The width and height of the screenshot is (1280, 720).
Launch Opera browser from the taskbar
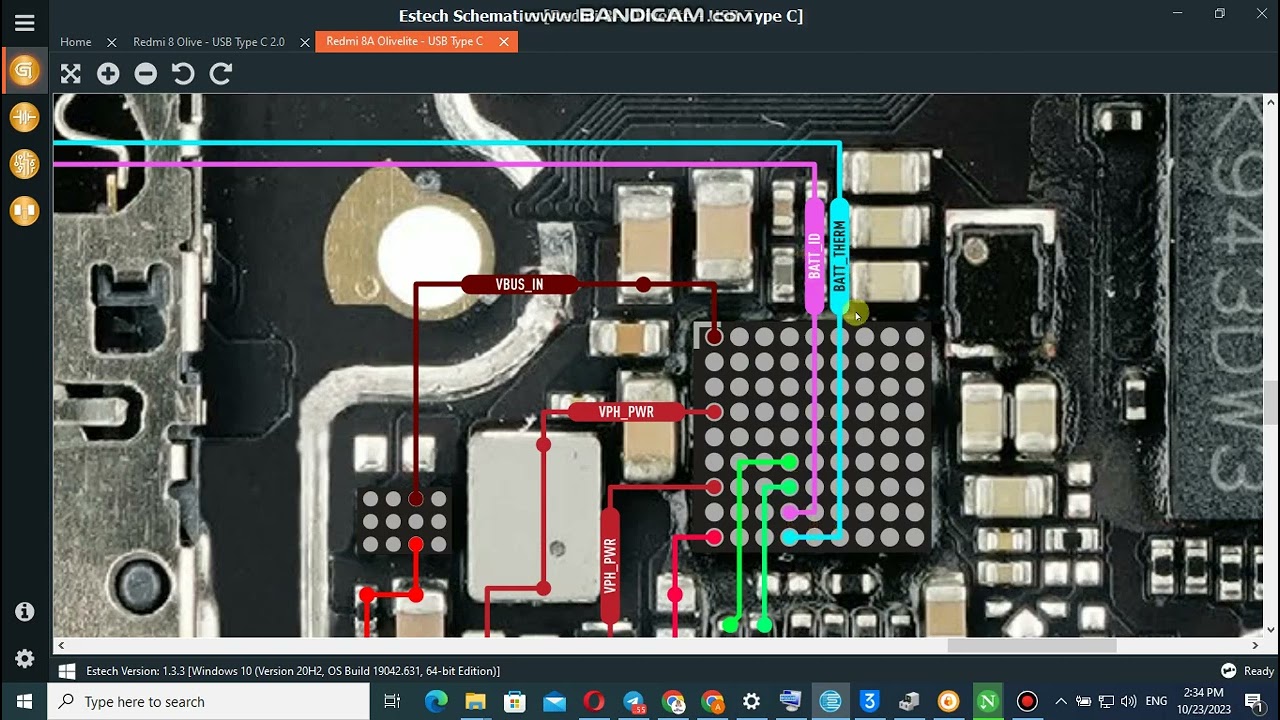click(x=594, y=701)
